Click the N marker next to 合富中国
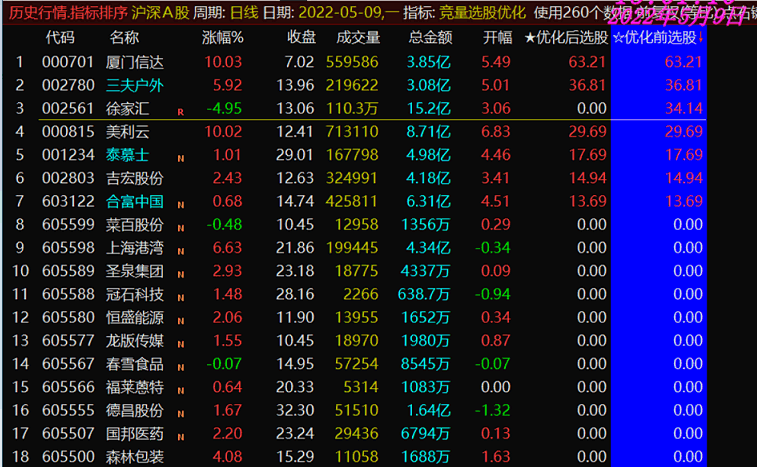Image resolution: width=757 pixels, height=467 pixels. [x=181, y=205]
